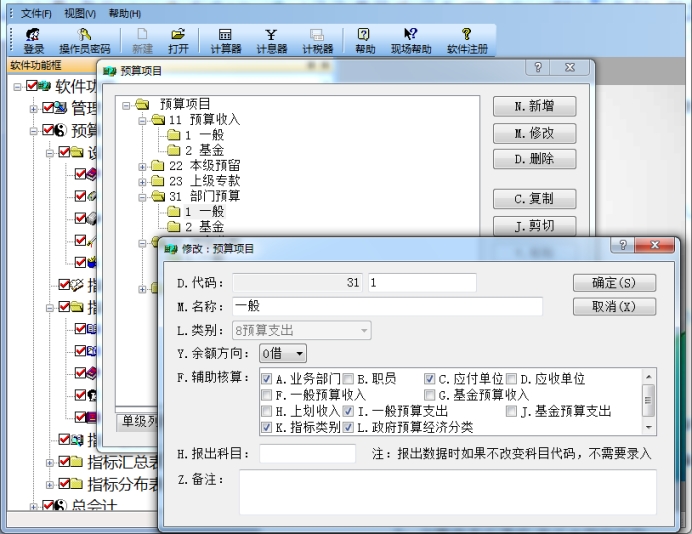
Task: Toggle L.政府预算经济分类 checkbox
Action: (x=348, y=427)
